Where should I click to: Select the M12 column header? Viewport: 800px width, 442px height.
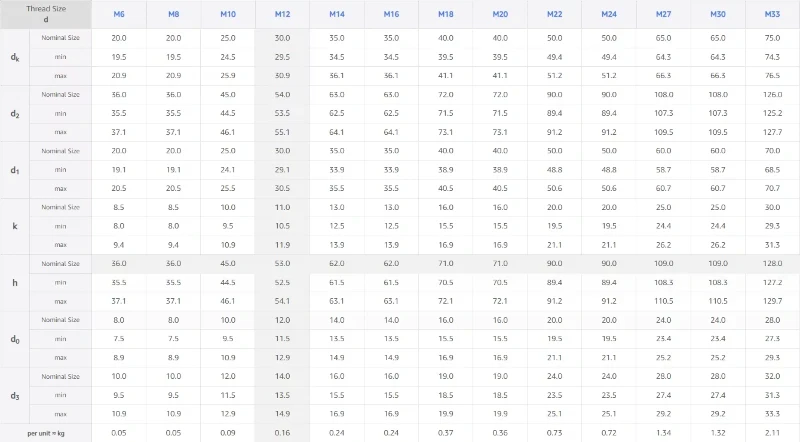[x=282, y=14]
